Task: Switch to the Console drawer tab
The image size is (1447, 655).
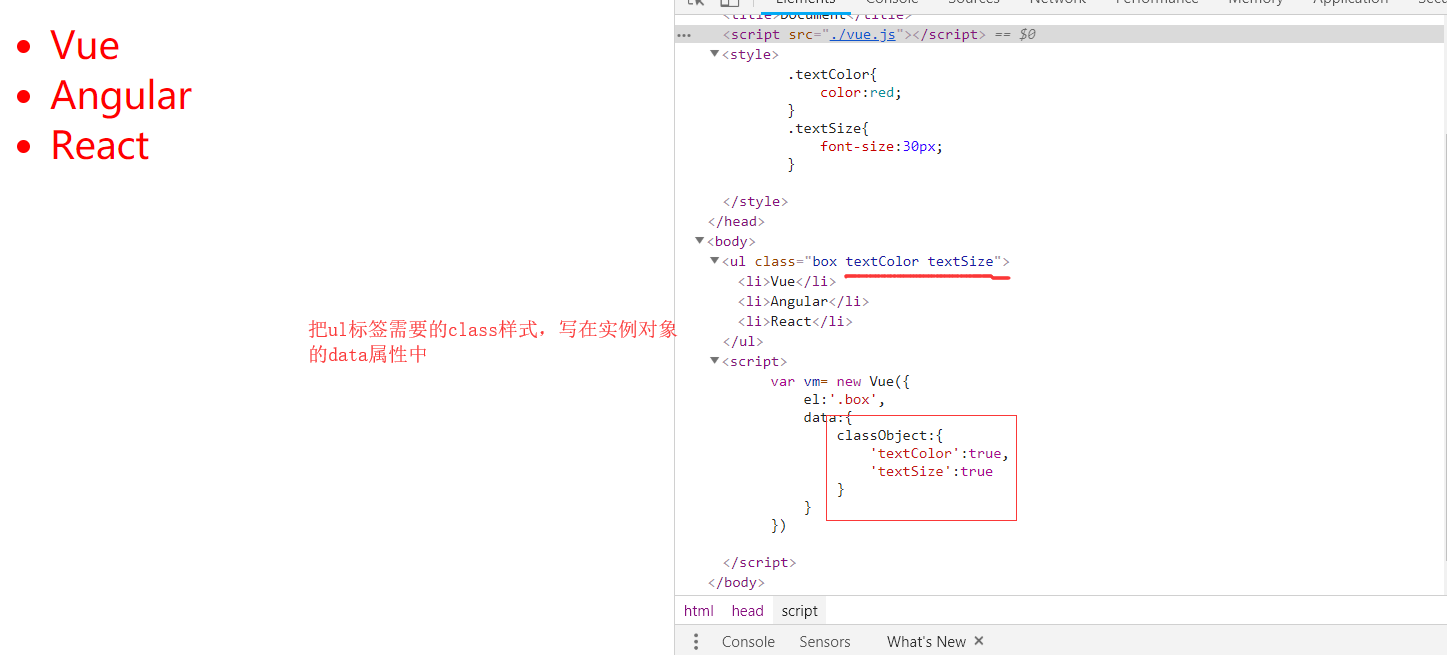Action: pyautogui.click(x=748, y=642)
